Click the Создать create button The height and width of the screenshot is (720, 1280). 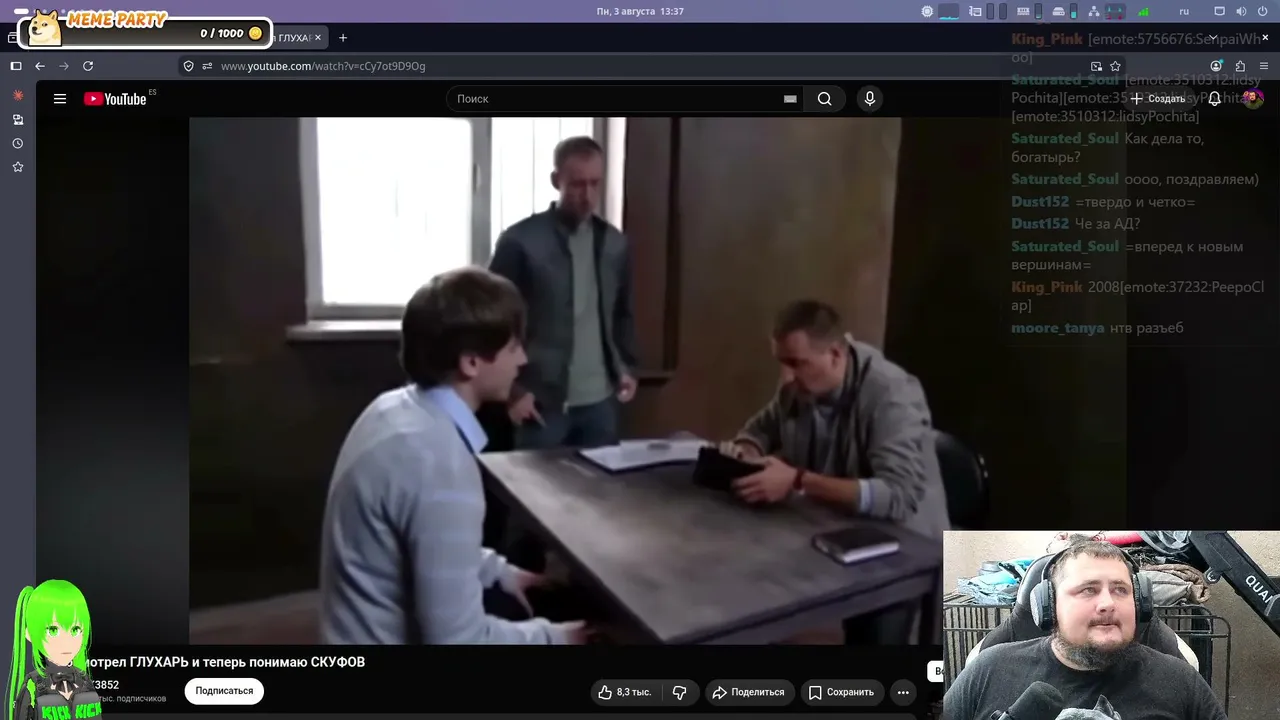(1158, 99)
